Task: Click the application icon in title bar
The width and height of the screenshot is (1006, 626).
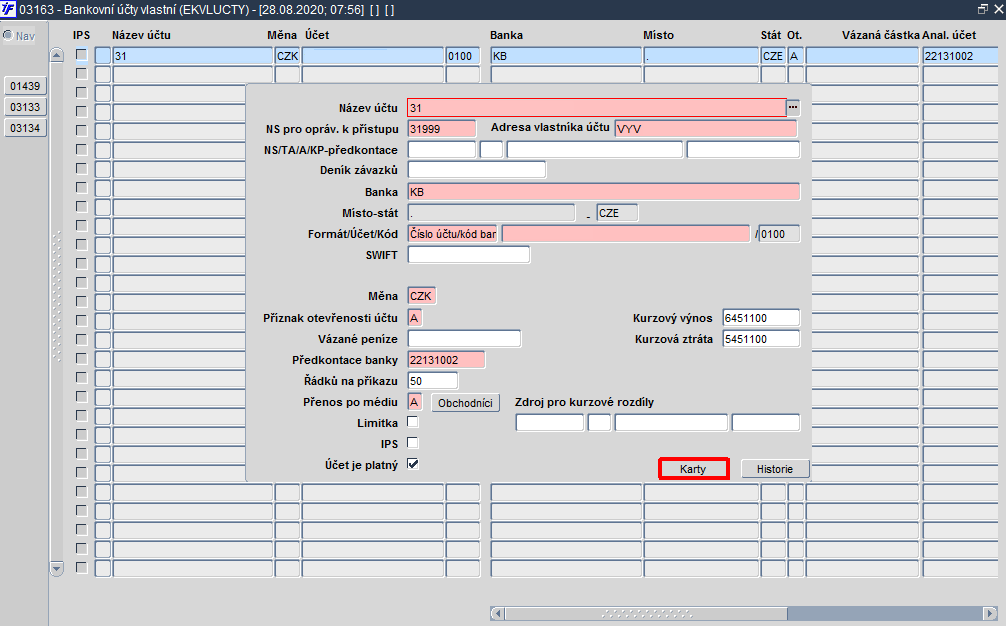Action: pos(8,10)
